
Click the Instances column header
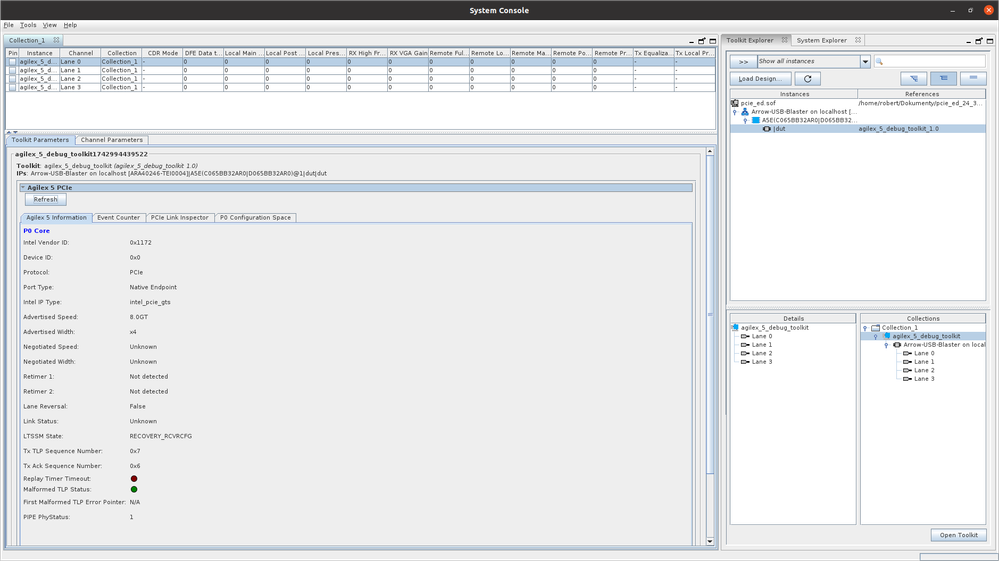pos(794,94)
